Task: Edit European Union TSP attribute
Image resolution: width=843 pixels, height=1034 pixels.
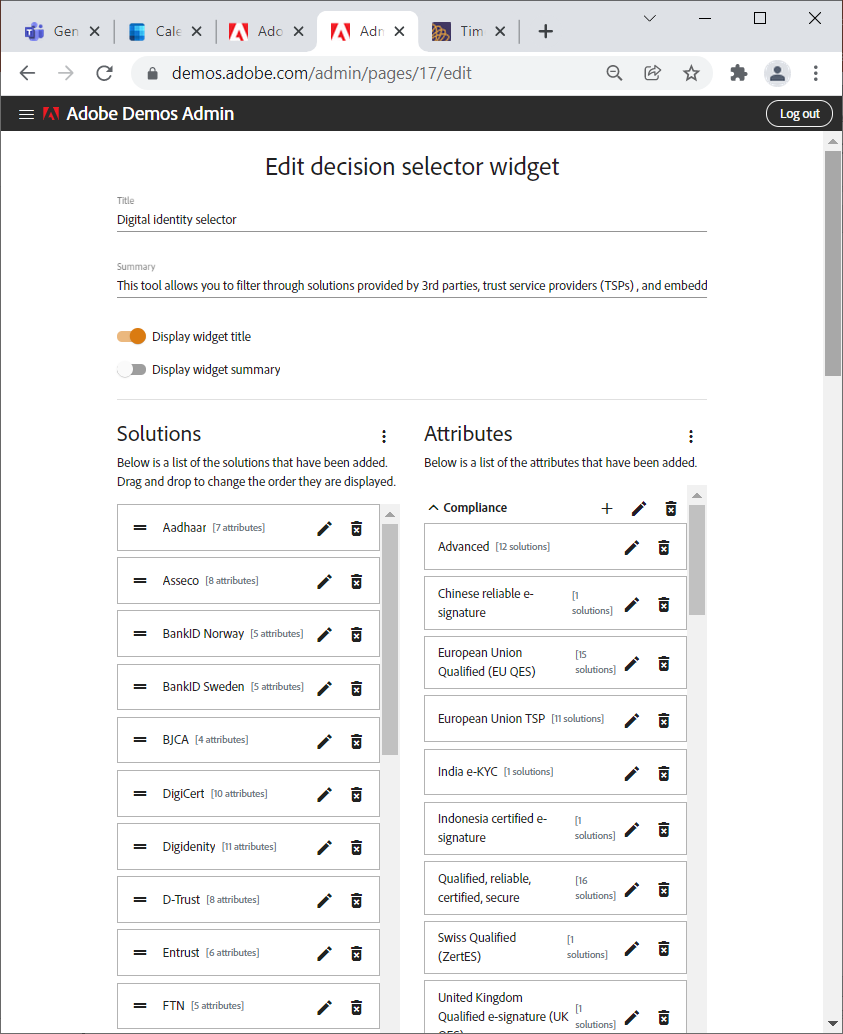Action: [x=631, y=720]
